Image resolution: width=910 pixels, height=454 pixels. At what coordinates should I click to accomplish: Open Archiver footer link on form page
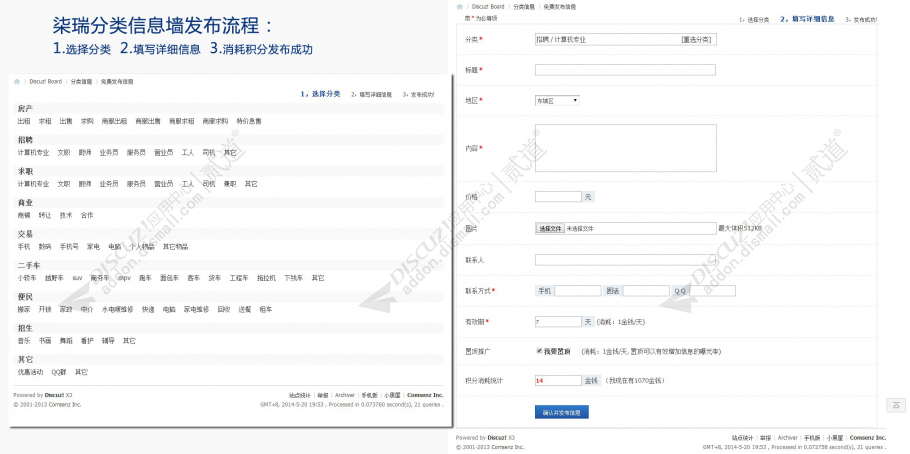788,438
